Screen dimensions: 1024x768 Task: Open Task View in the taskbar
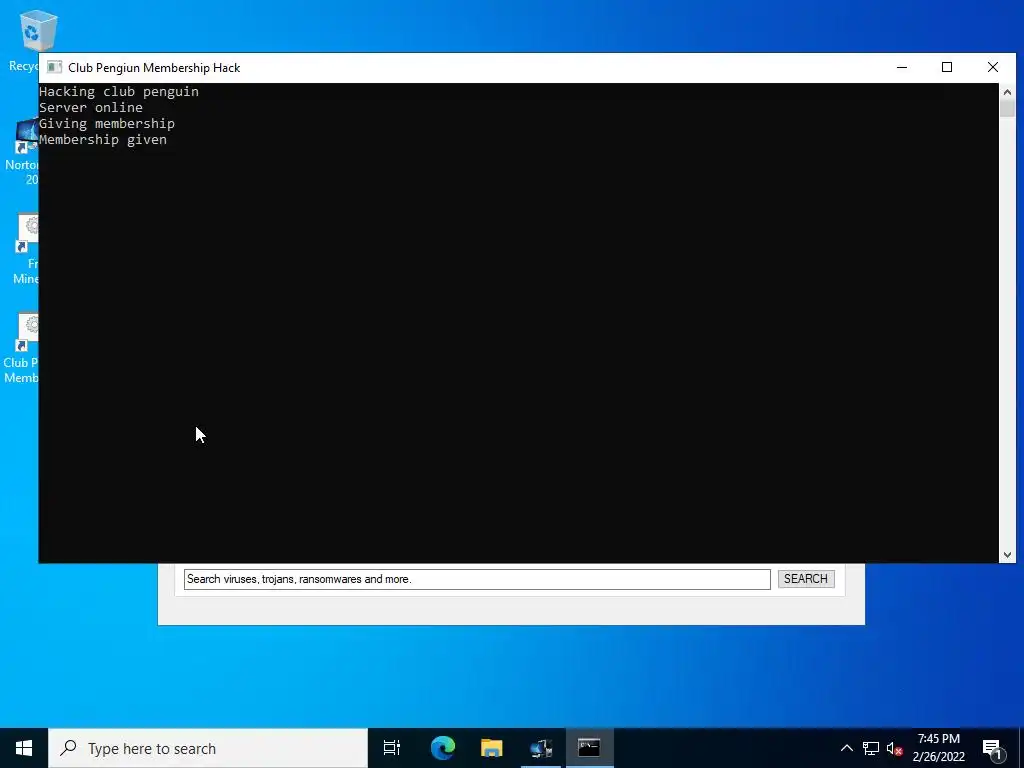392,748
